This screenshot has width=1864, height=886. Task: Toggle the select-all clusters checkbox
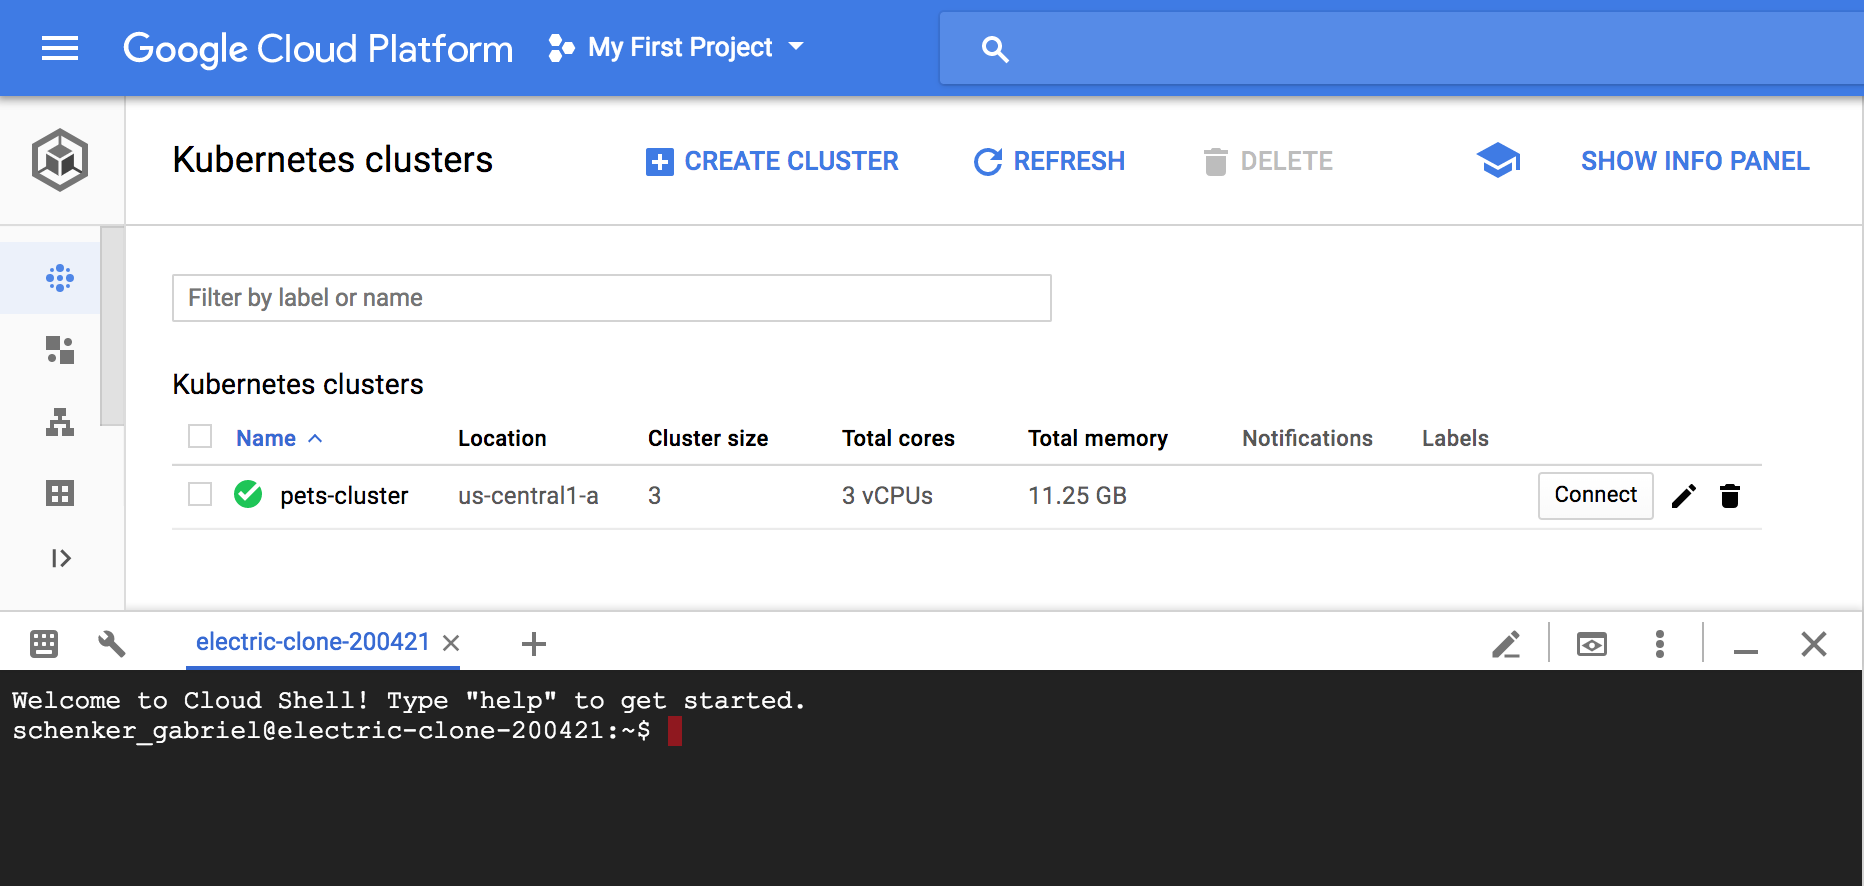(x=200, y=437)
